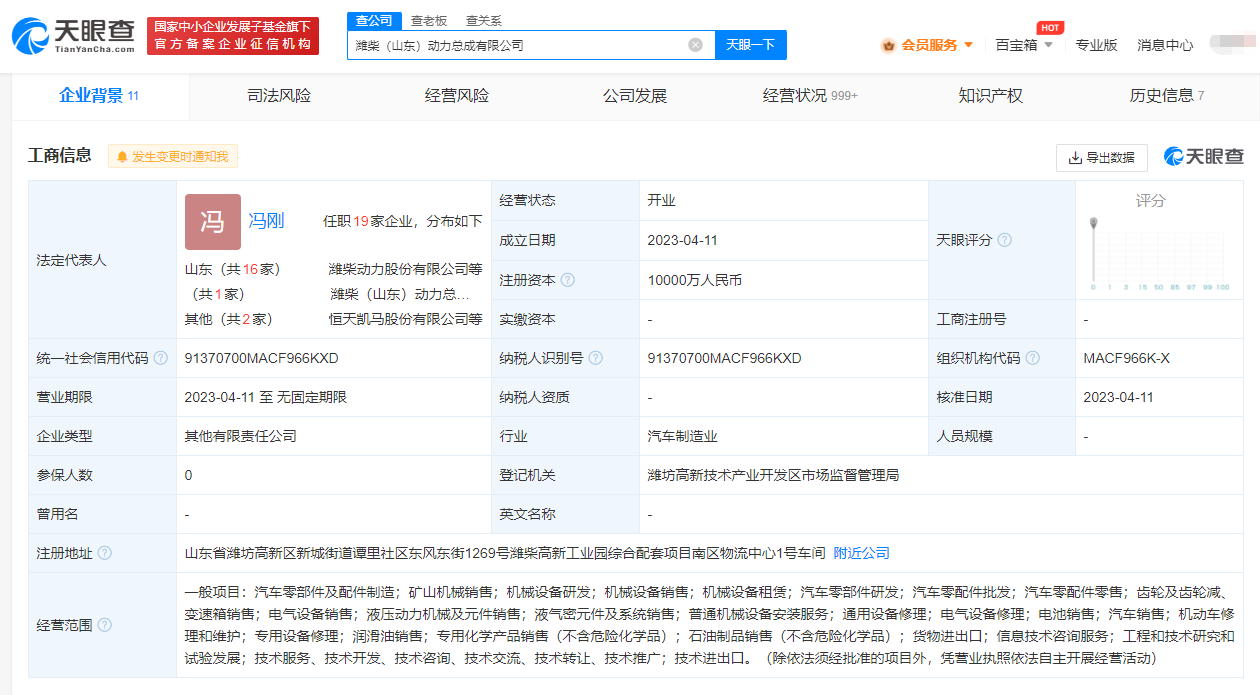
Task: Click the 山东（共16家） distribution text
Action: tap(232, 269)
